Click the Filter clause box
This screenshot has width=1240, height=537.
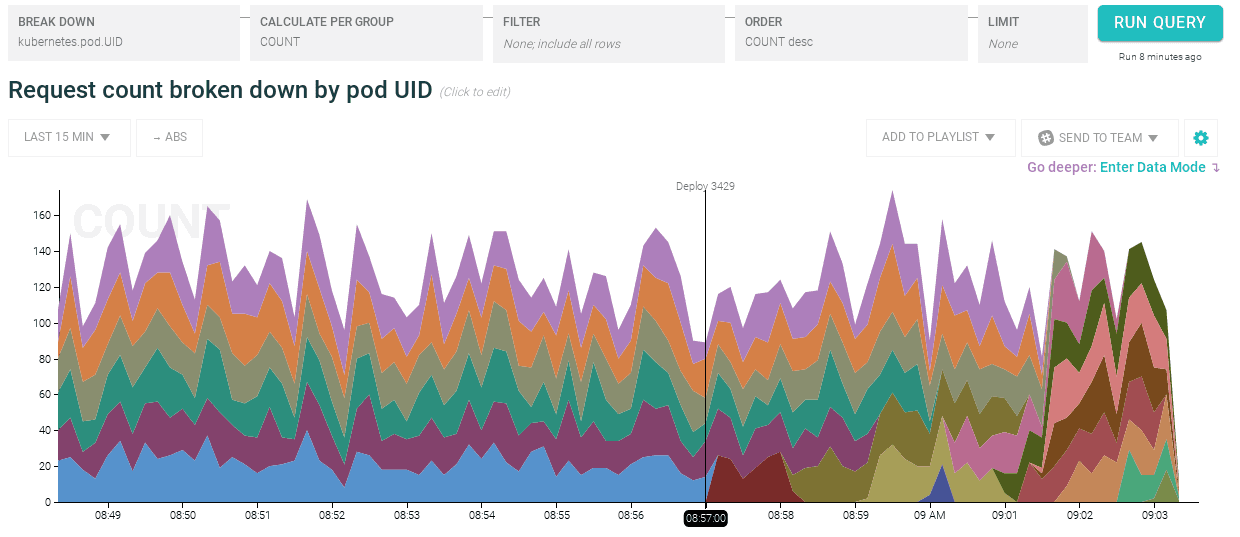point(608,32)
